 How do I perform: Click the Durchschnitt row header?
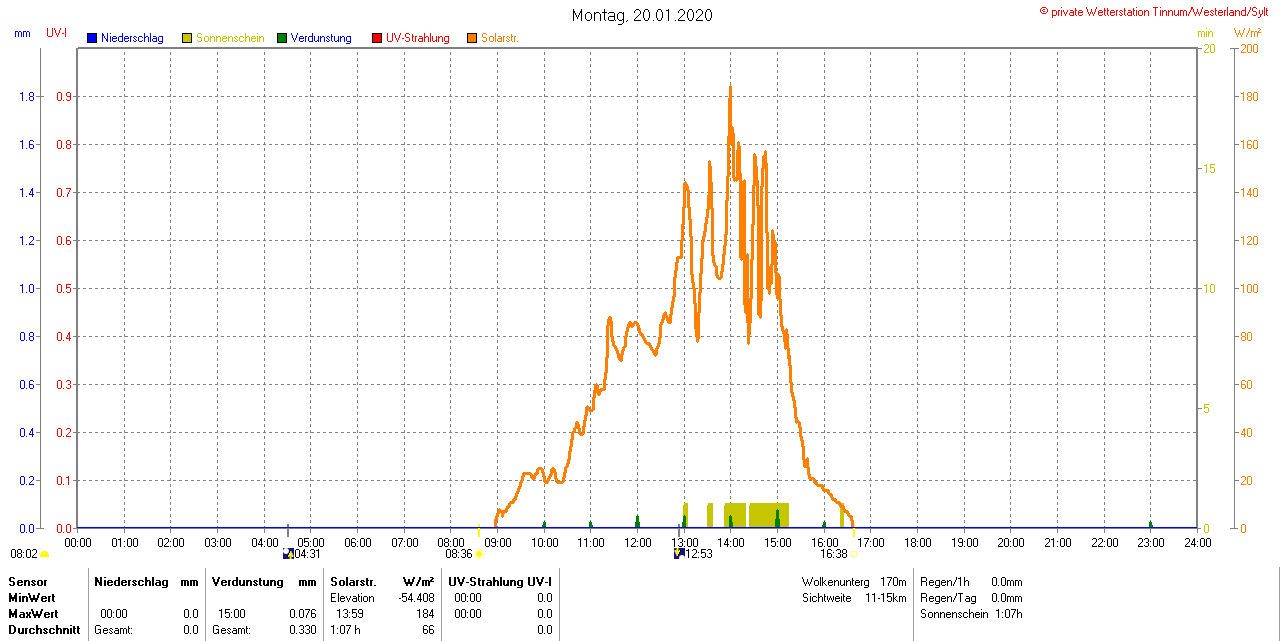[43, 630]
